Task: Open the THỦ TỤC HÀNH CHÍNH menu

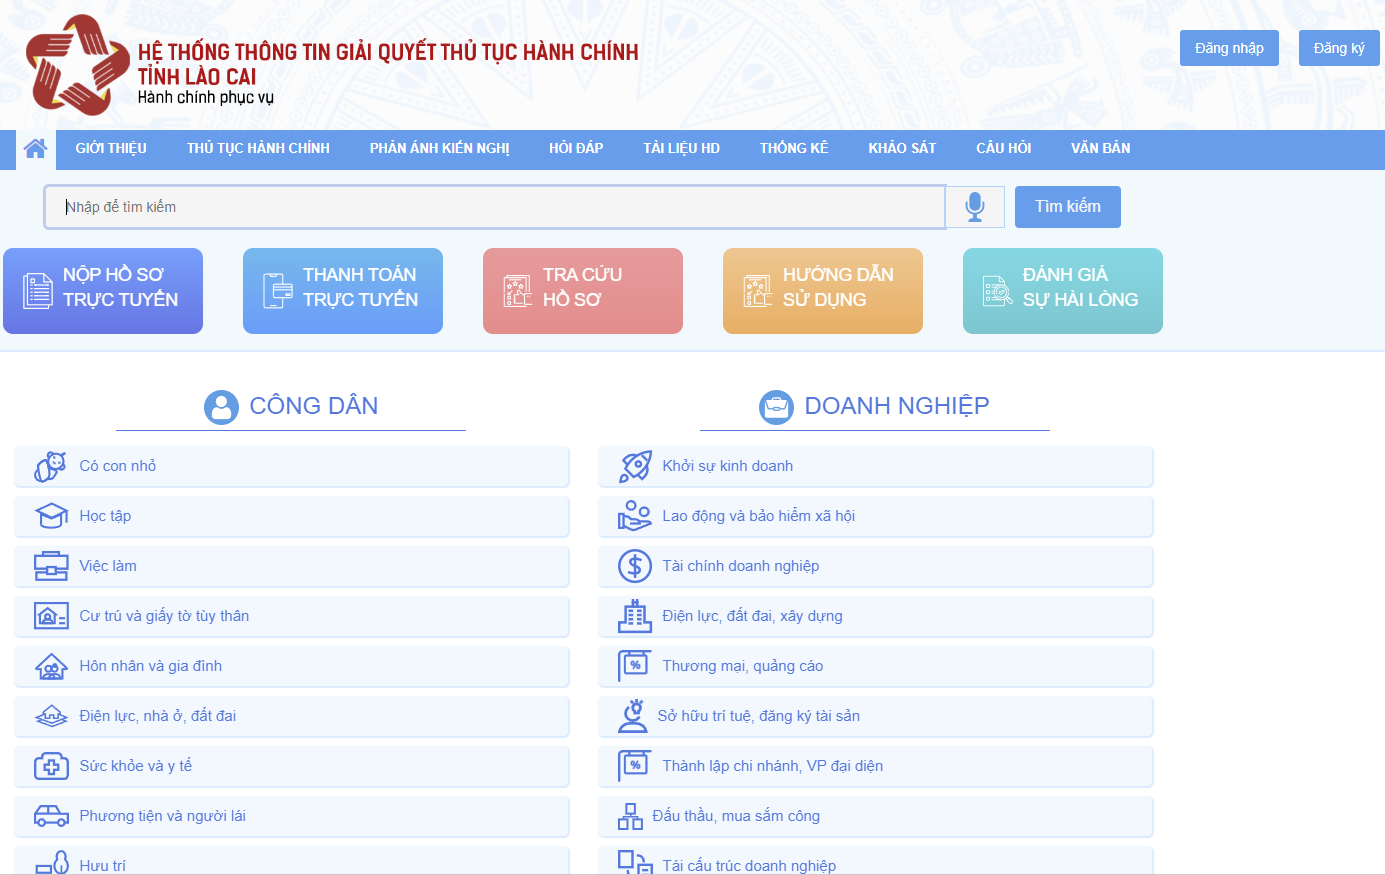Action: pyautogui.click(x=258, y=149)
